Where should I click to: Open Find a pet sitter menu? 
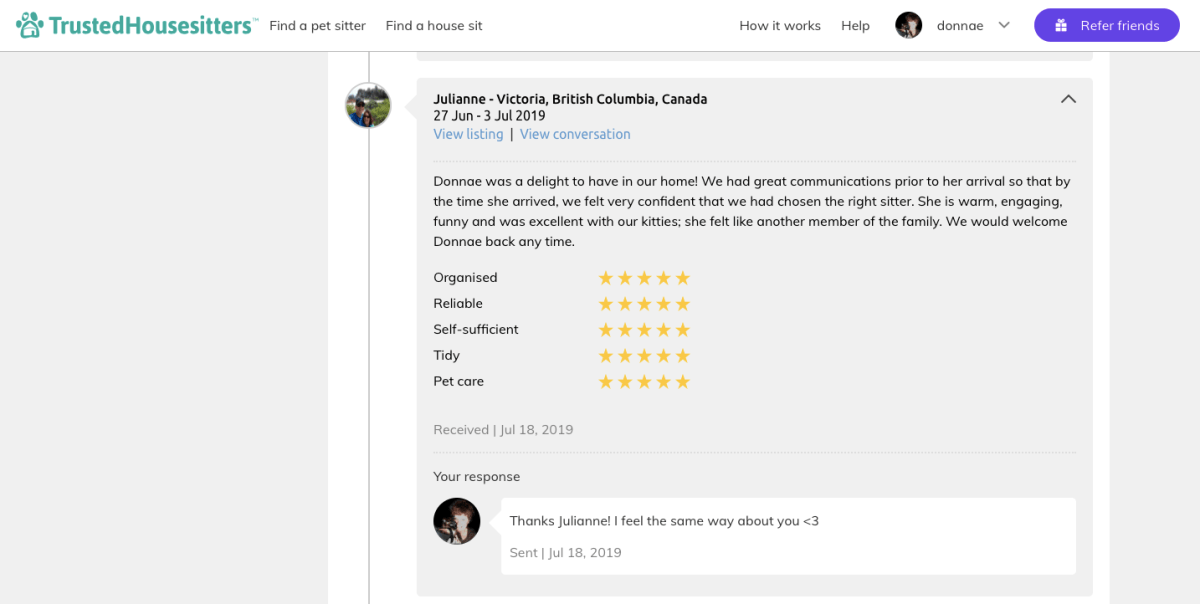(x=318, y=26)
